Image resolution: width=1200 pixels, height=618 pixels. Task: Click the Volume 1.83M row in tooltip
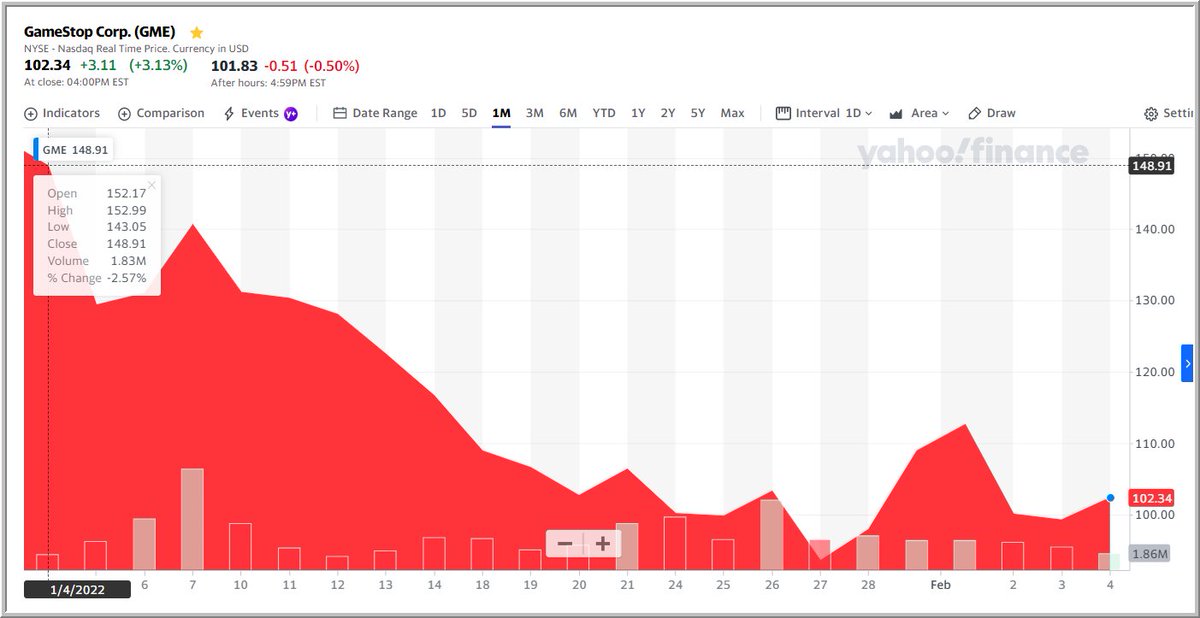tap(97, 261)
